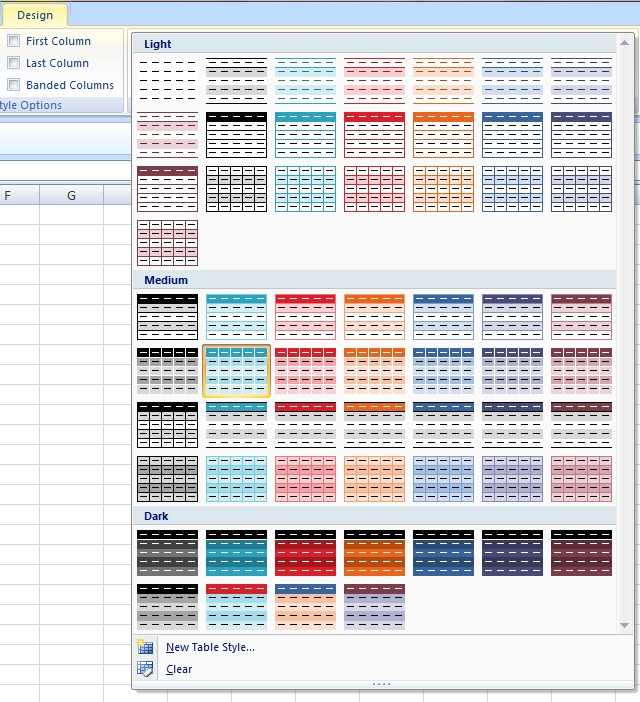Viewport: 640px width, 702px height.
Task: Apply Medium red style in first Medium row
Action: click(305, 317)
